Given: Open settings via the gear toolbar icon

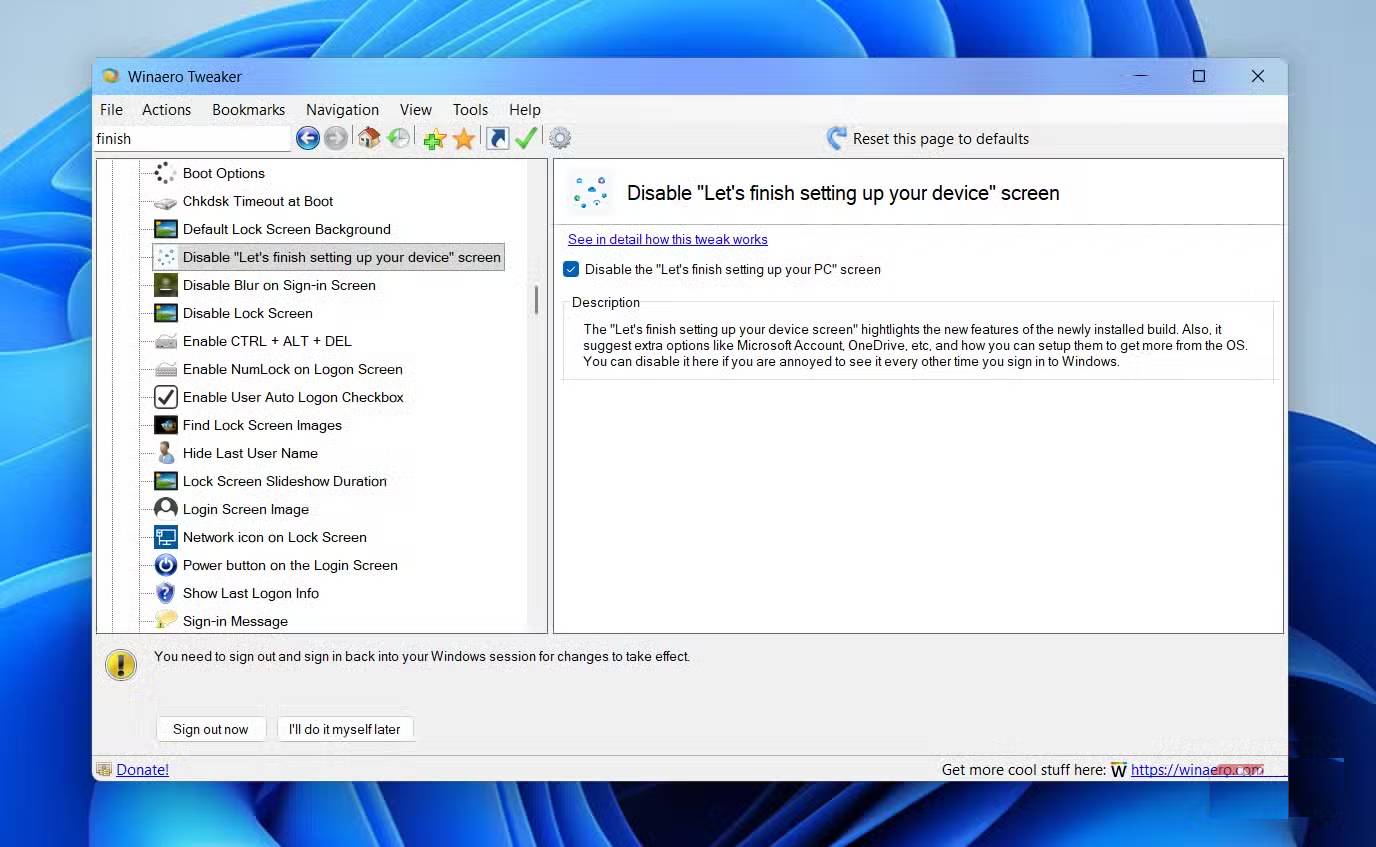Looking at the screenshot, I should 559,138.
